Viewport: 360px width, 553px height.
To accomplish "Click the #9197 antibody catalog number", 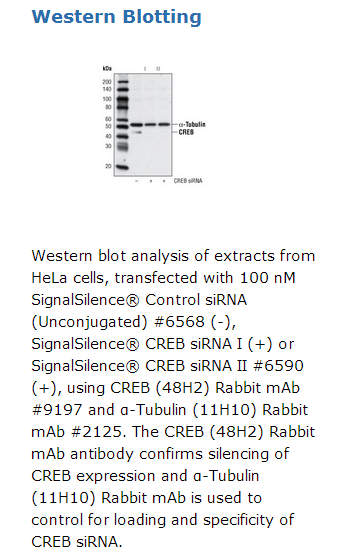I will 57,410.
